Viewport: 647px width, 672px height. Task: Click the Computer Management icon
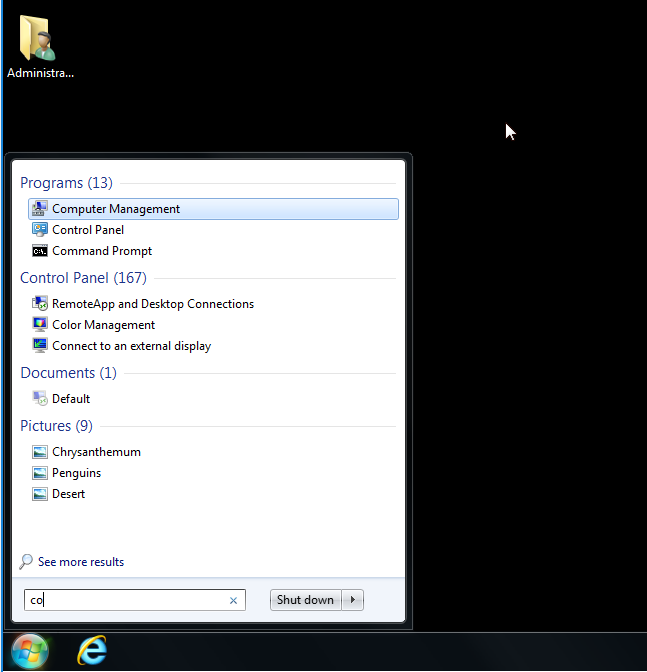pos(40,209)
